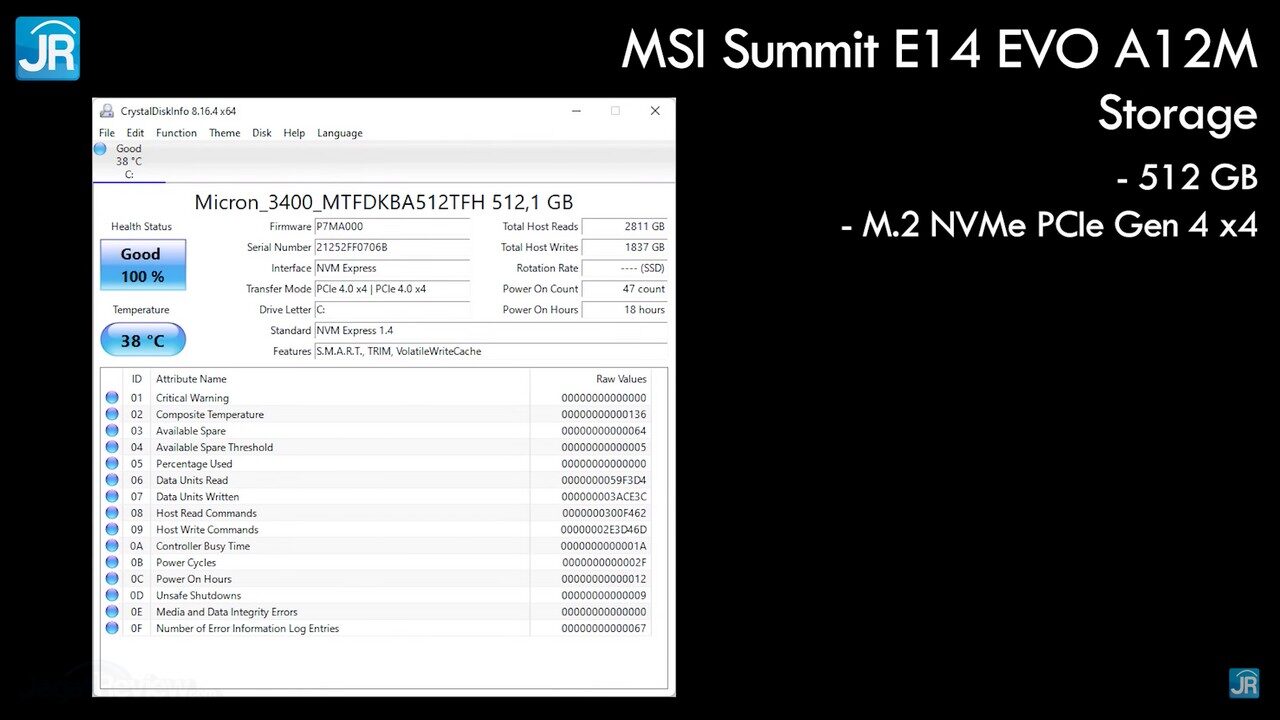Select the C: drive status icon
Image resolution: width=1280 pixels, height=720 pixels.
coord(100,148)
